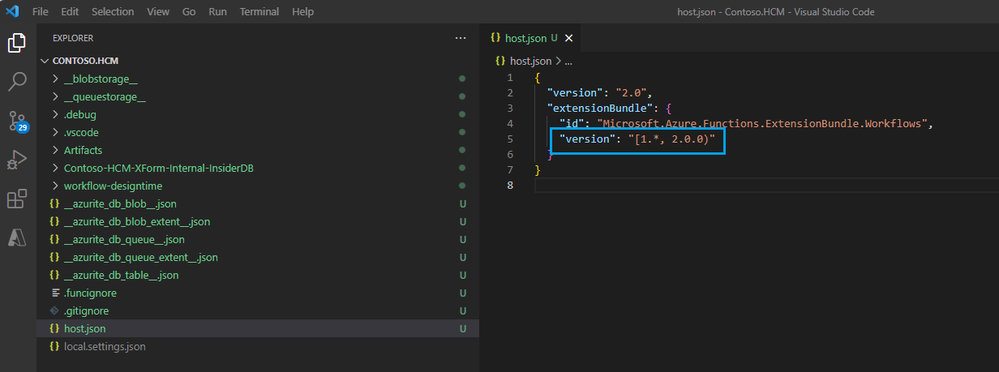
Task: Click the "2.0" version value
Action: point(631,93)
